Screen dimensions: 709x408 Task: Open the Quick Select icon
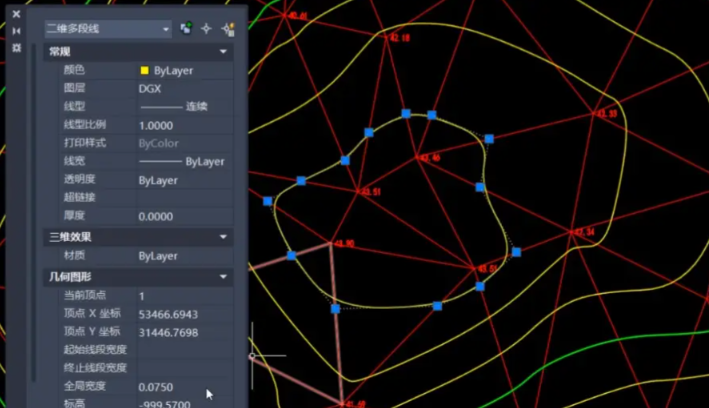coord(228,29)
